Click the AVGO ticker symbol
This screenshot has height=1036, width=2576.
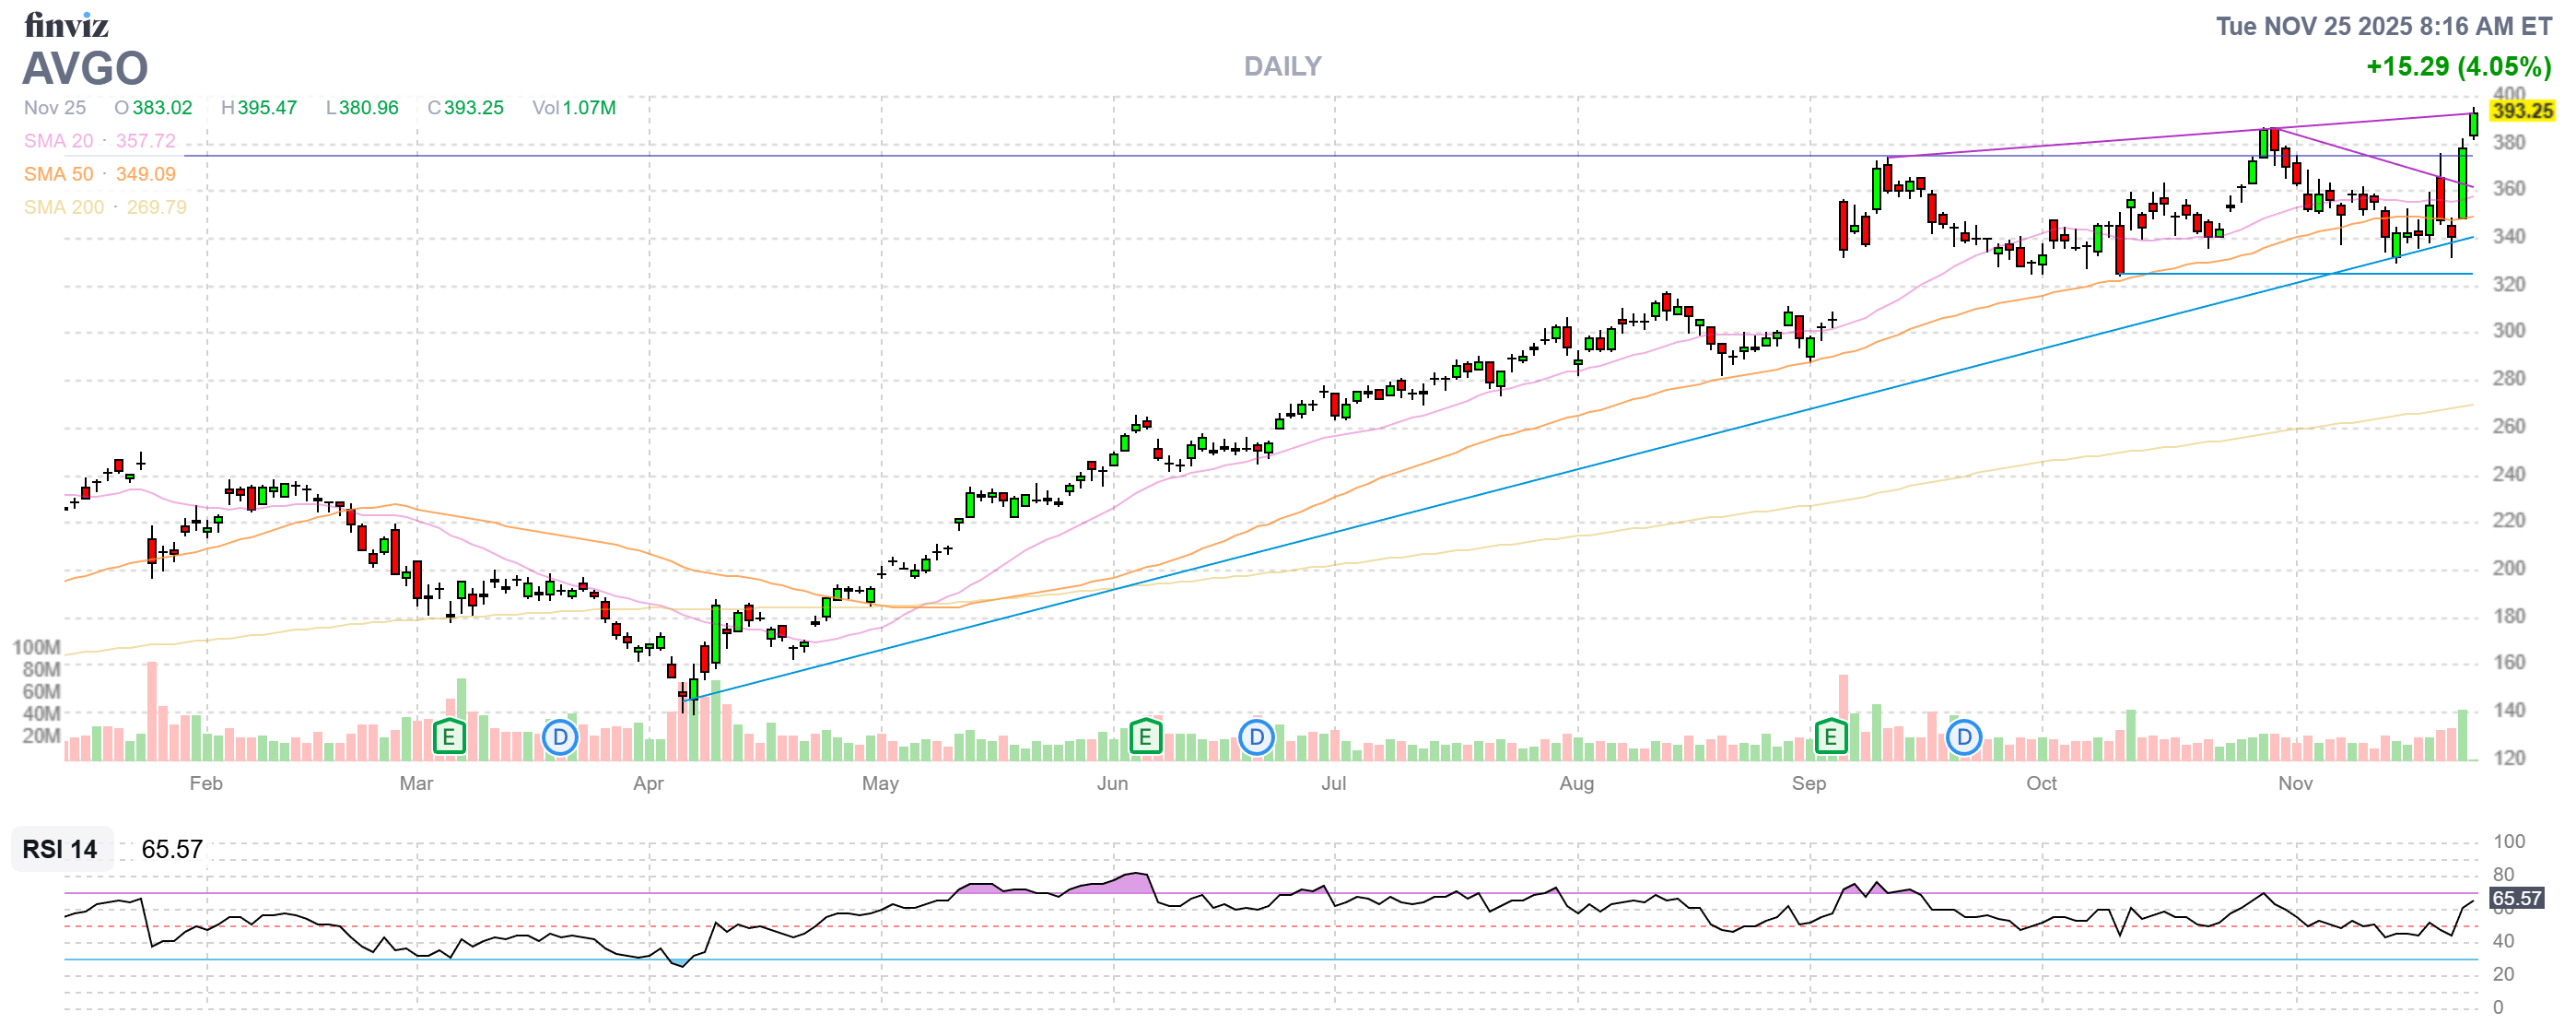85,68
